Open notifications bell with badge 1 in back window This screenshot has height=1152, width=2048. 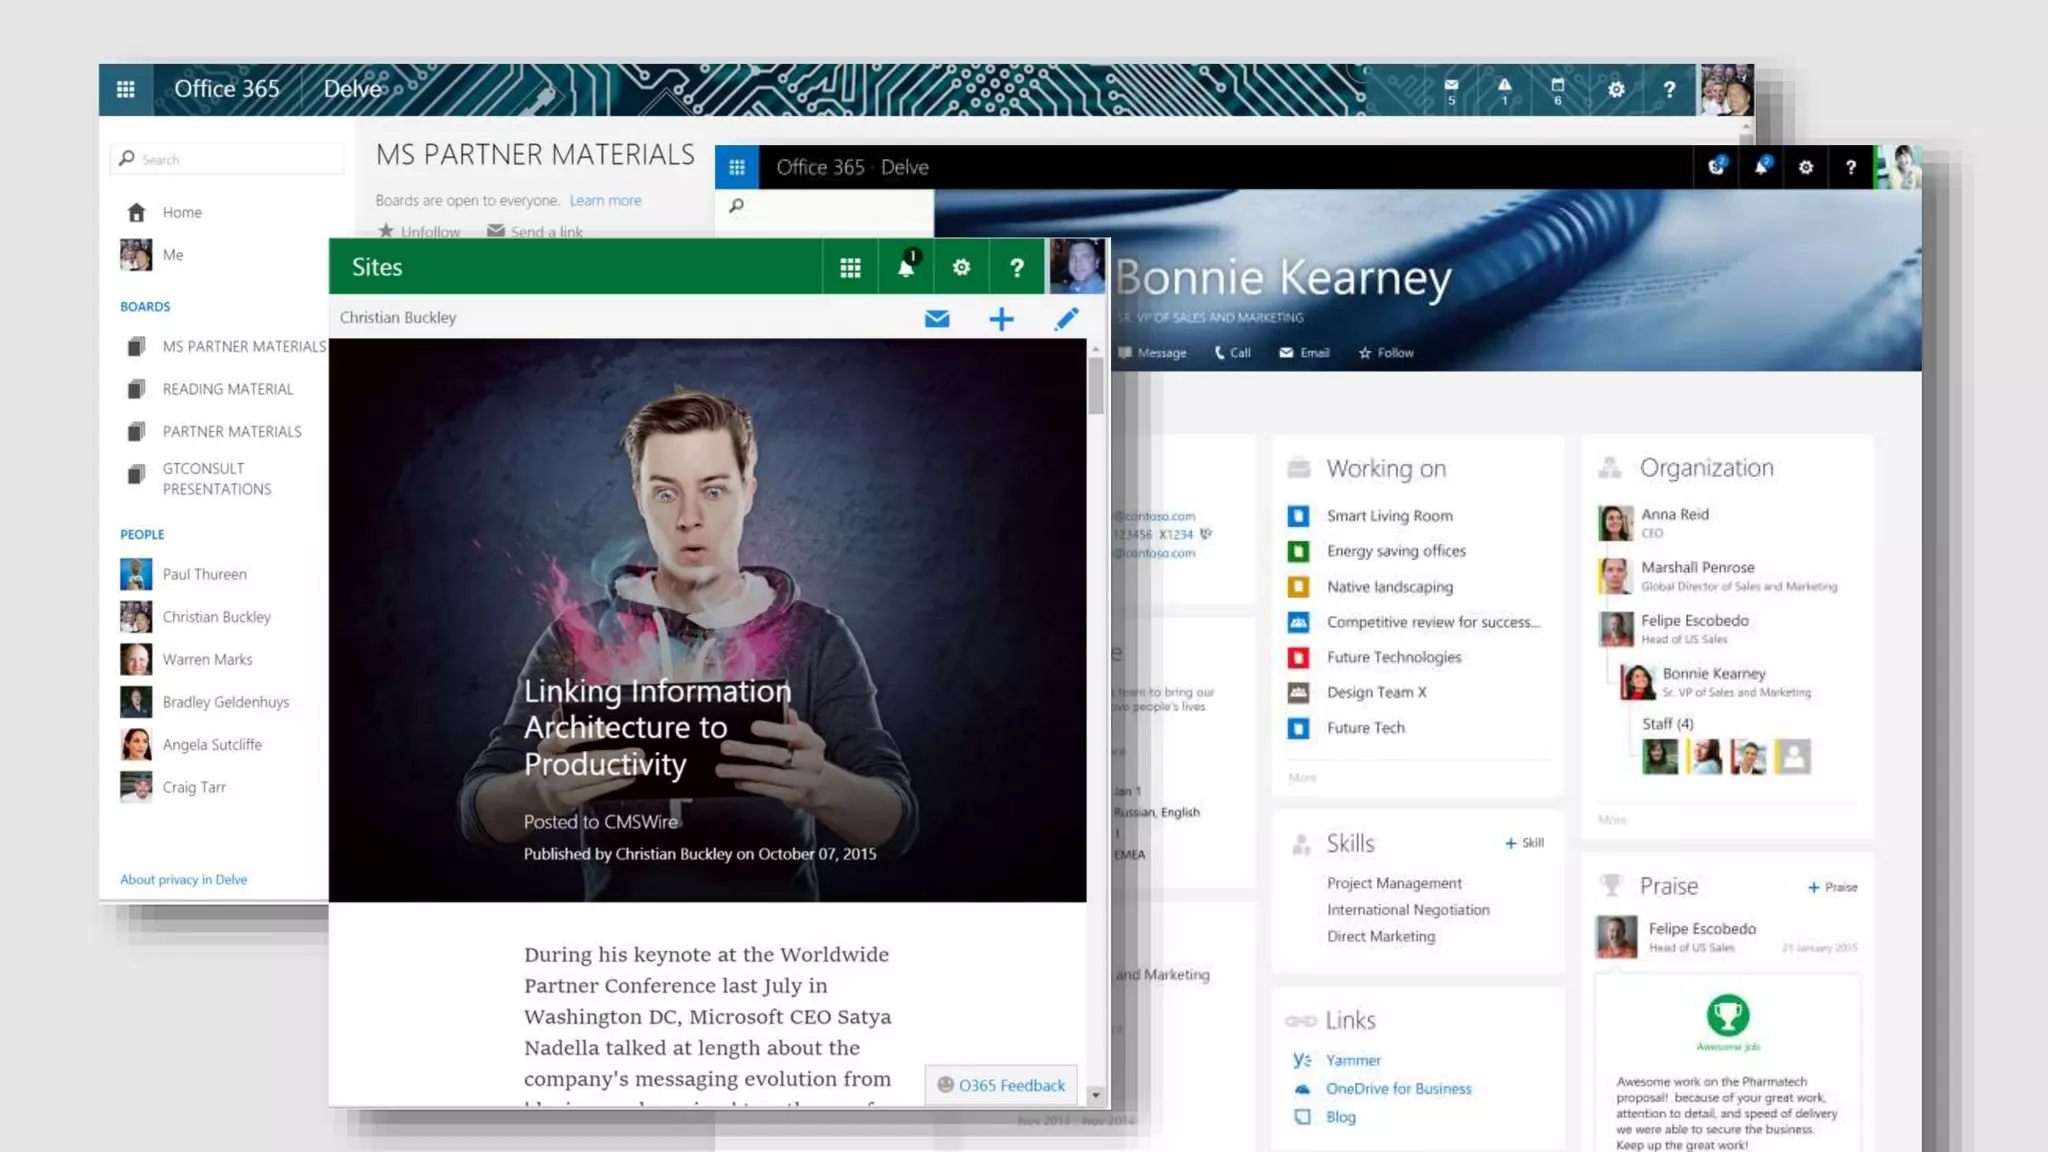pyautogui.click(x=1504, y=89)
